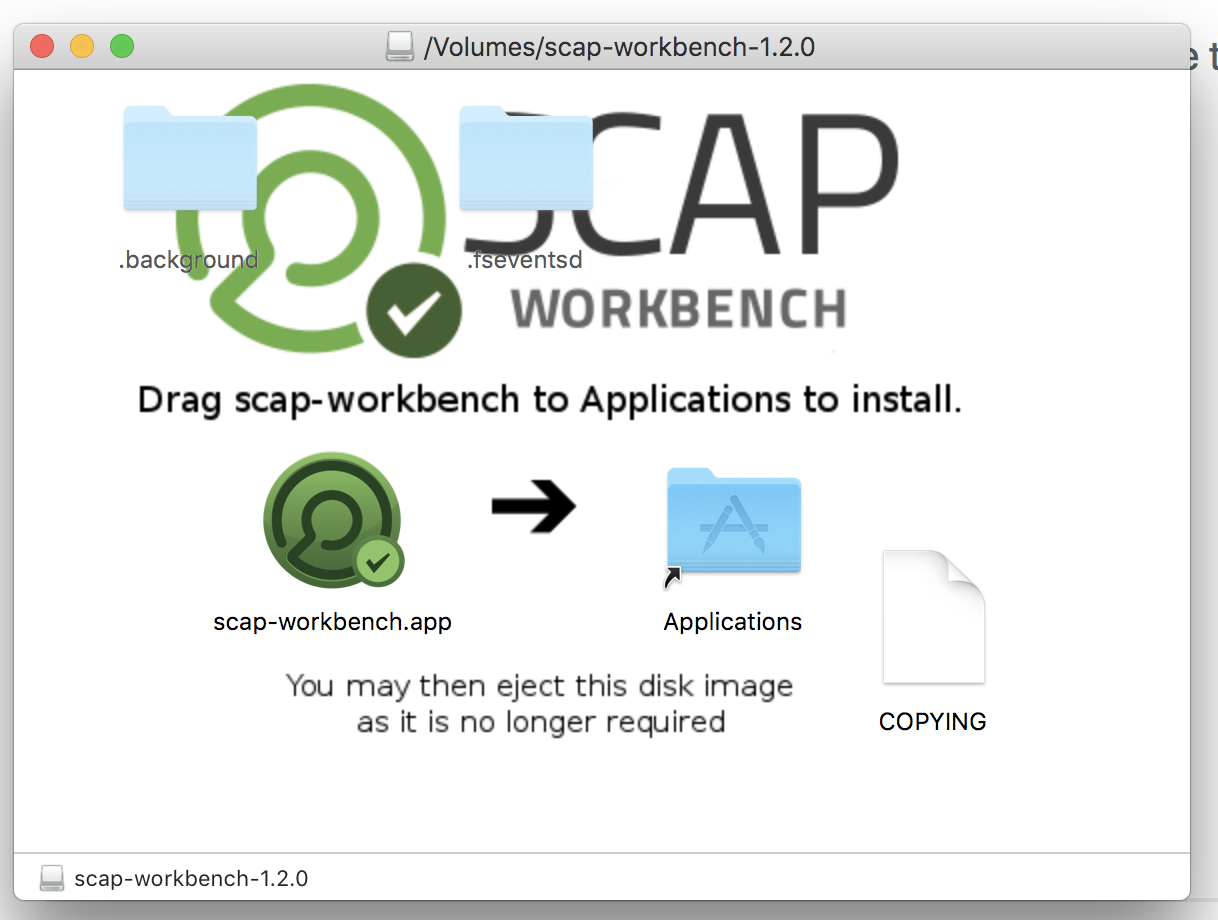This screenshot has width=1218, height=920.
Task: Click the Applications folder name label
Action: coord(733,621)
